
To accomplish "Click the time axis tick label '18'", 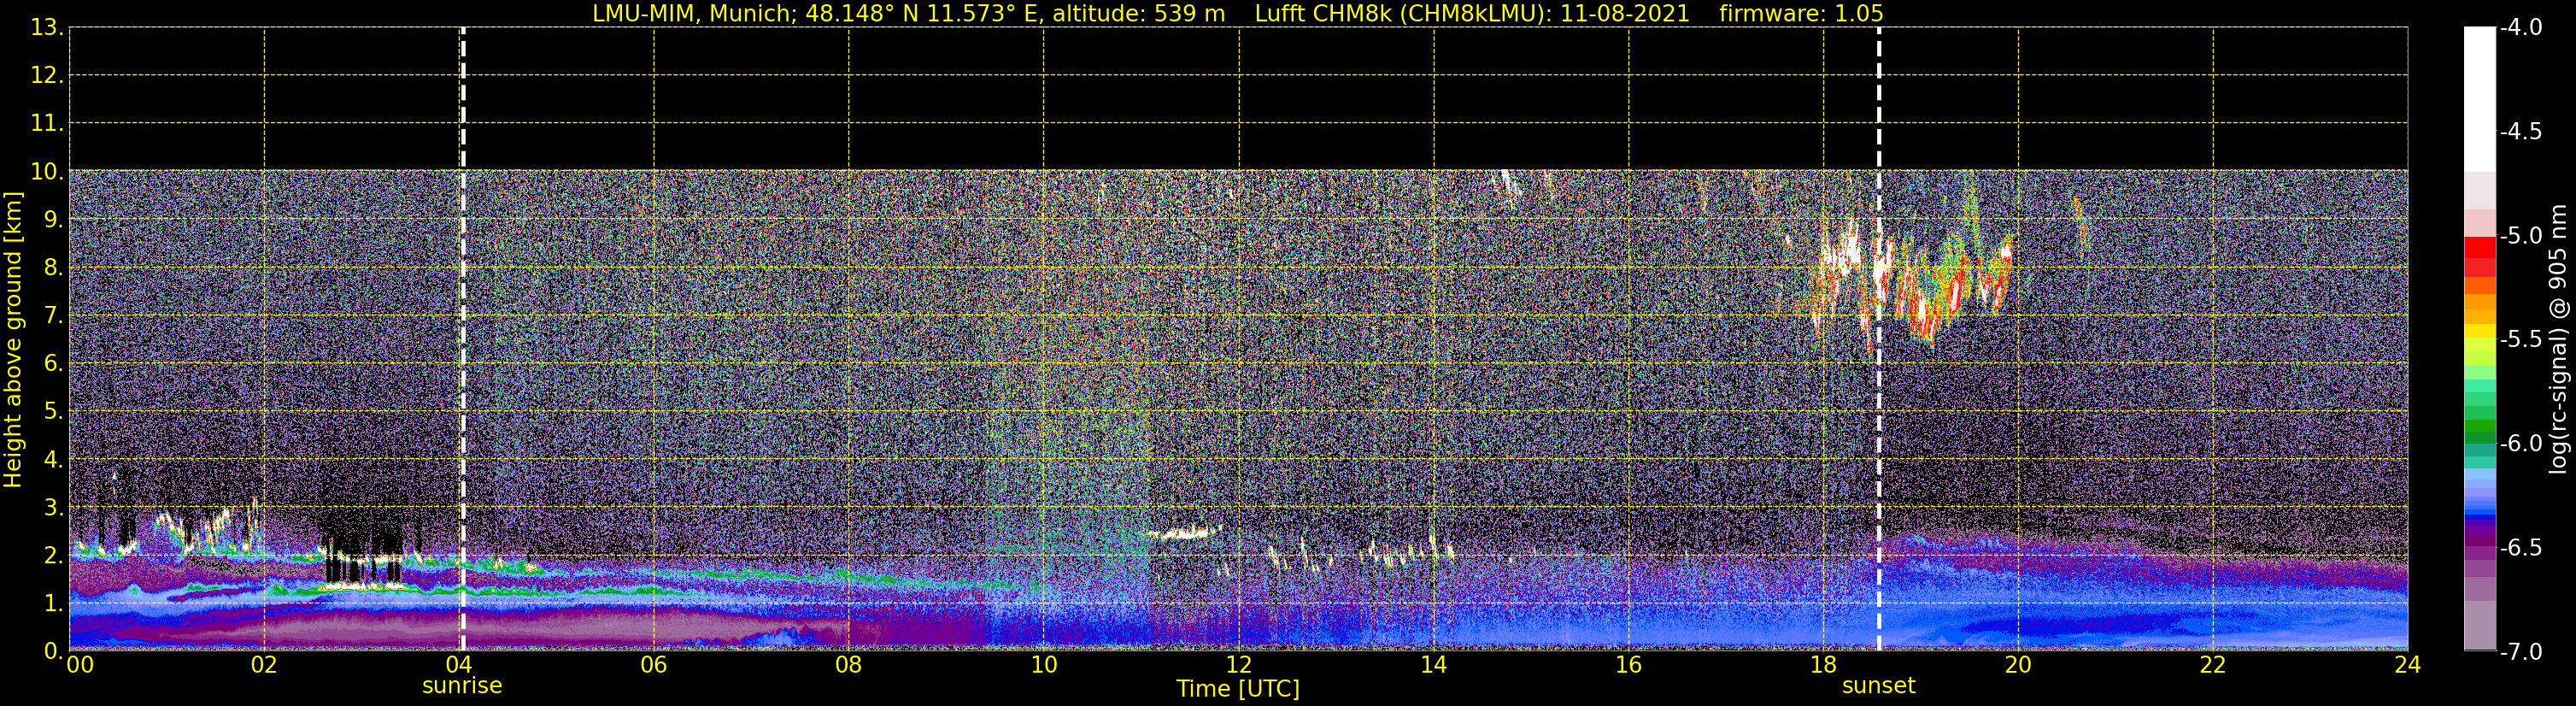I will (1824, 666).
